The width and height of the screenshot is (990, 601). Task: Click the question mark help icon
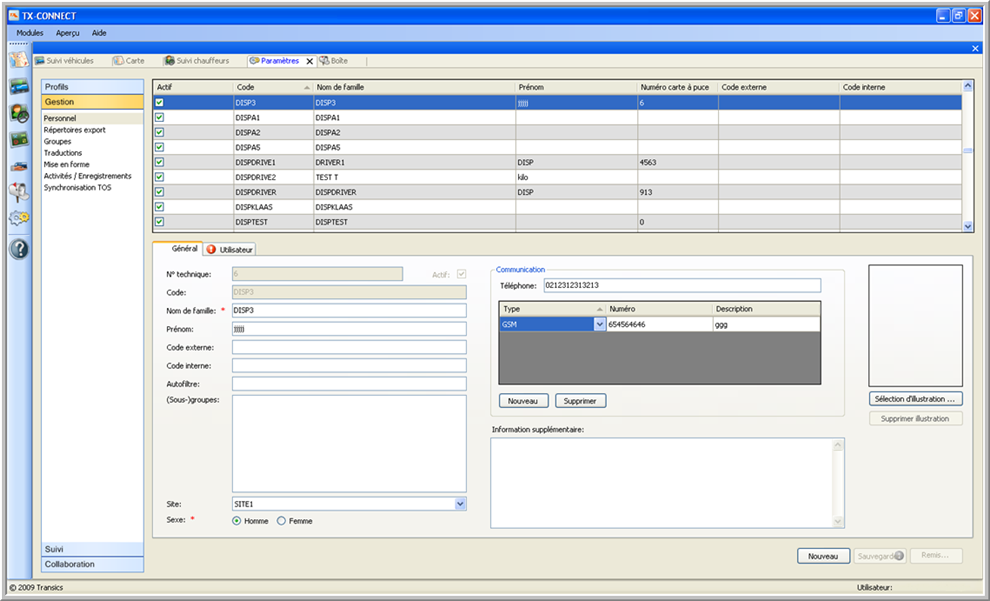pos(18,249)
